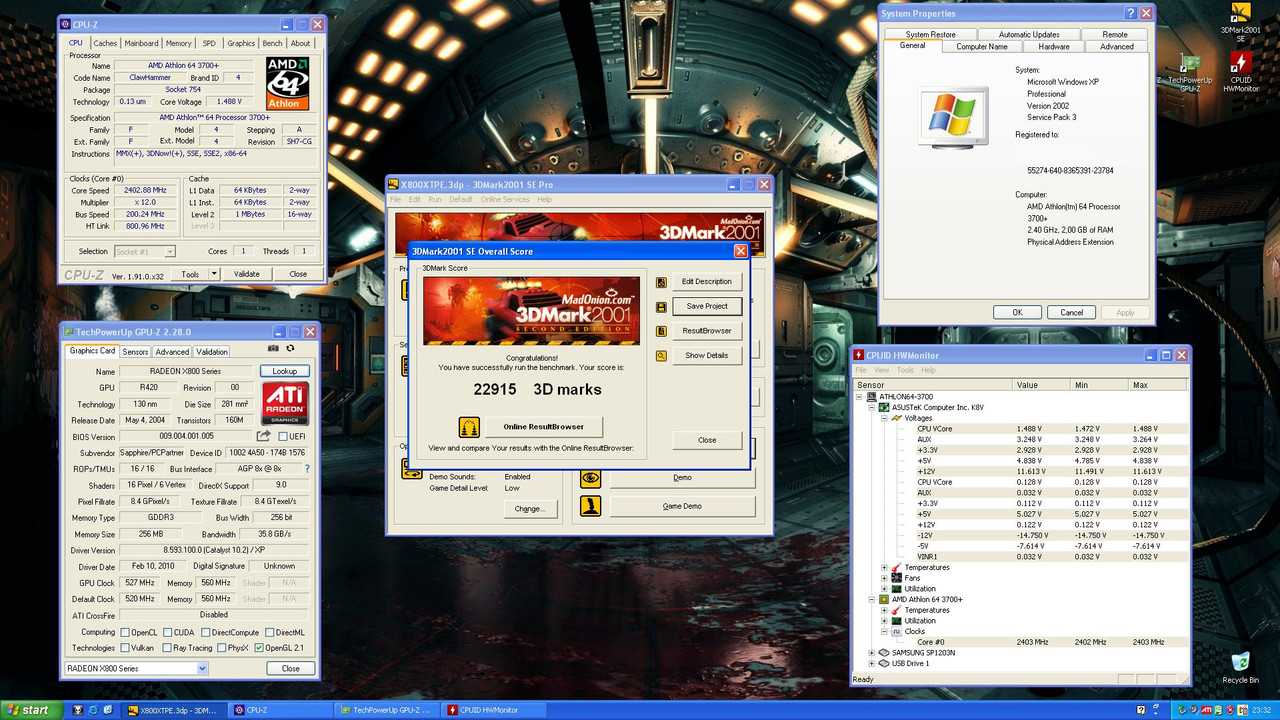This screenshot has height=720, width=1280.
Task: Click the Internet Explorer quick launch icon
Action: coord(93,710)
